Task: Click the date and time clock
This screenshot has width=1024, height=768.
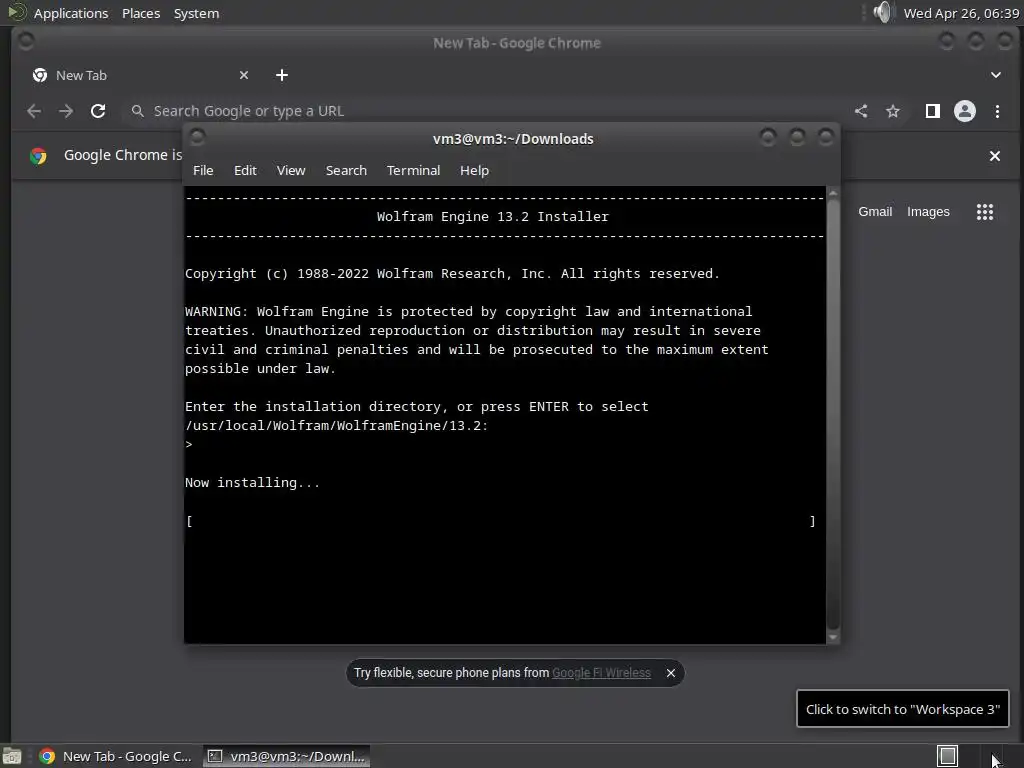Action: coord(961,13)
